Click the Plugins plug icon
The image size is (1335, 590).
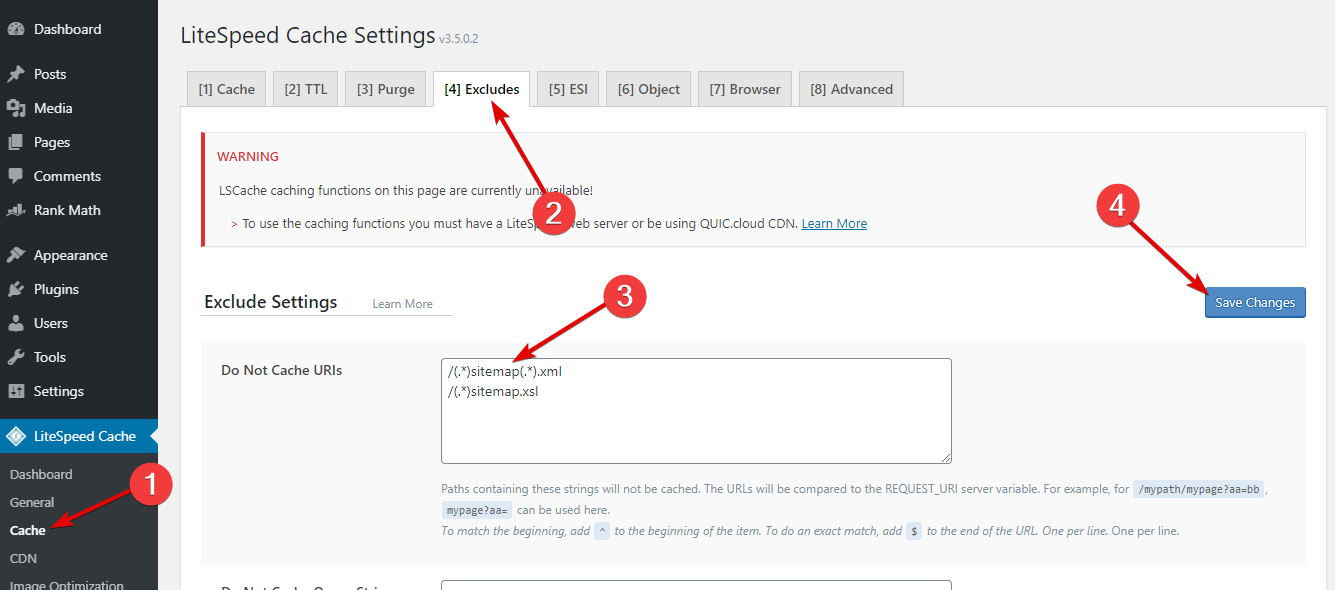pos(16,289)
